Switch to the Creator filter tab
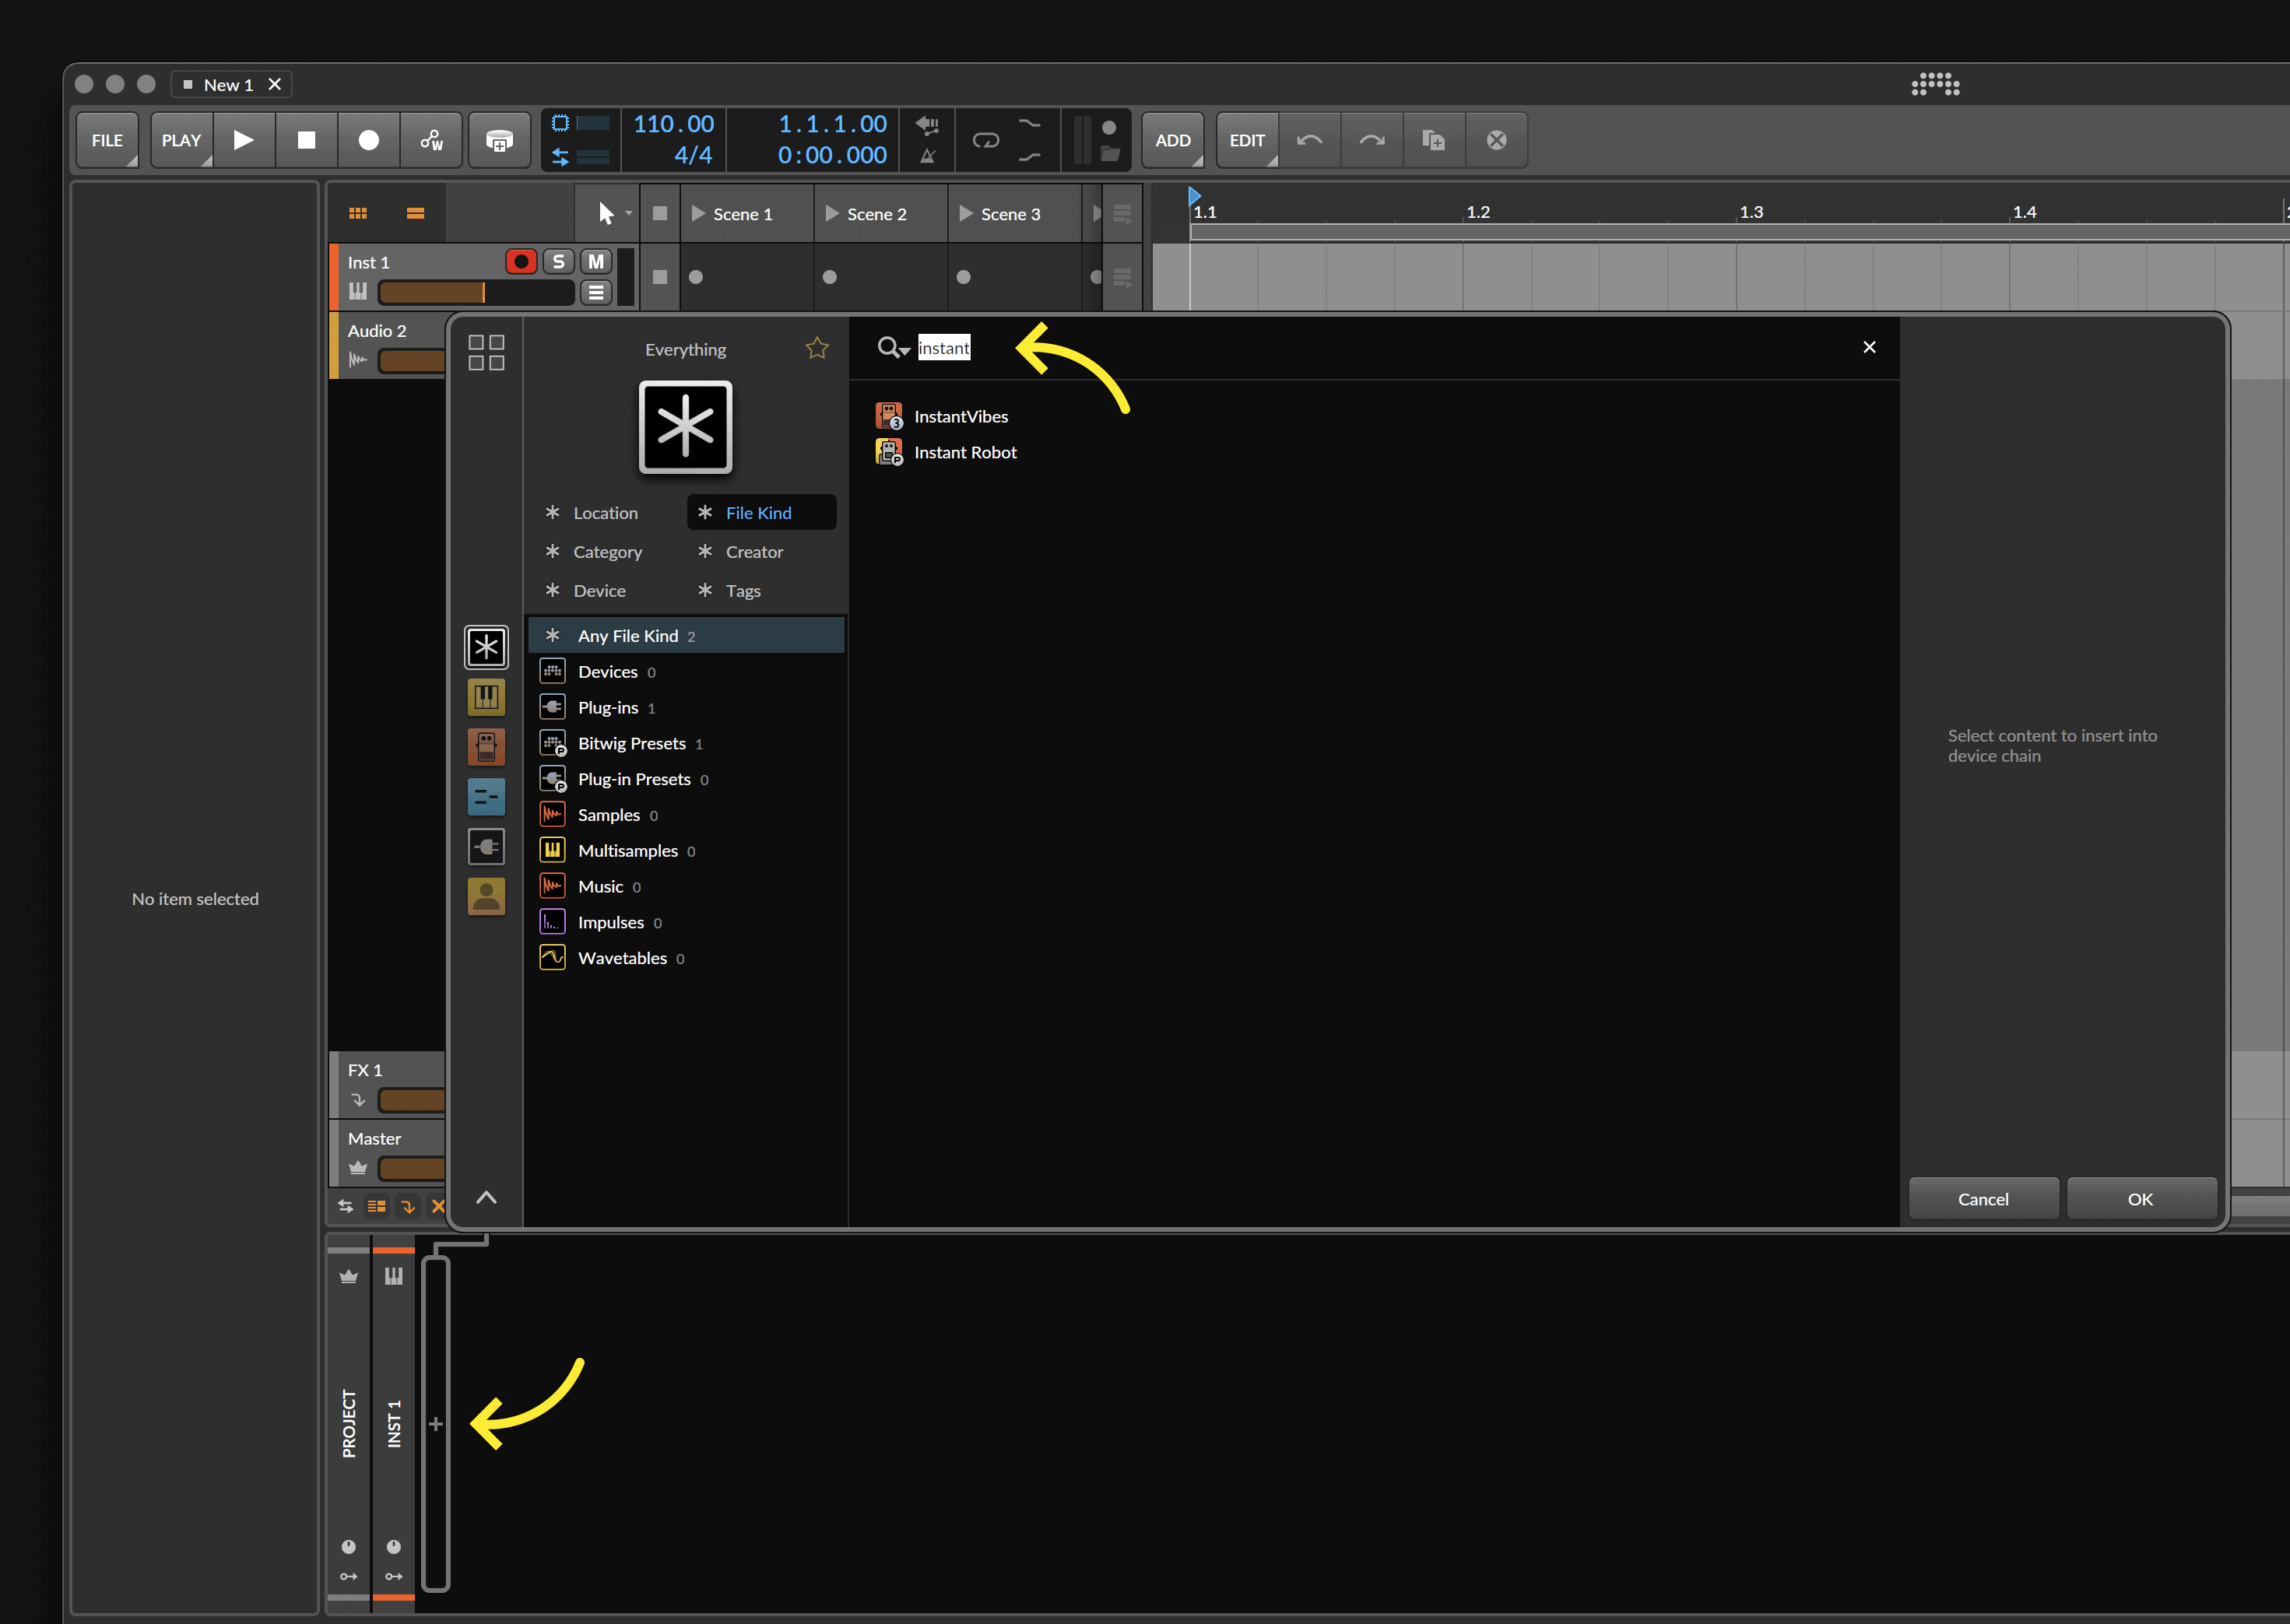 (761, 552)
